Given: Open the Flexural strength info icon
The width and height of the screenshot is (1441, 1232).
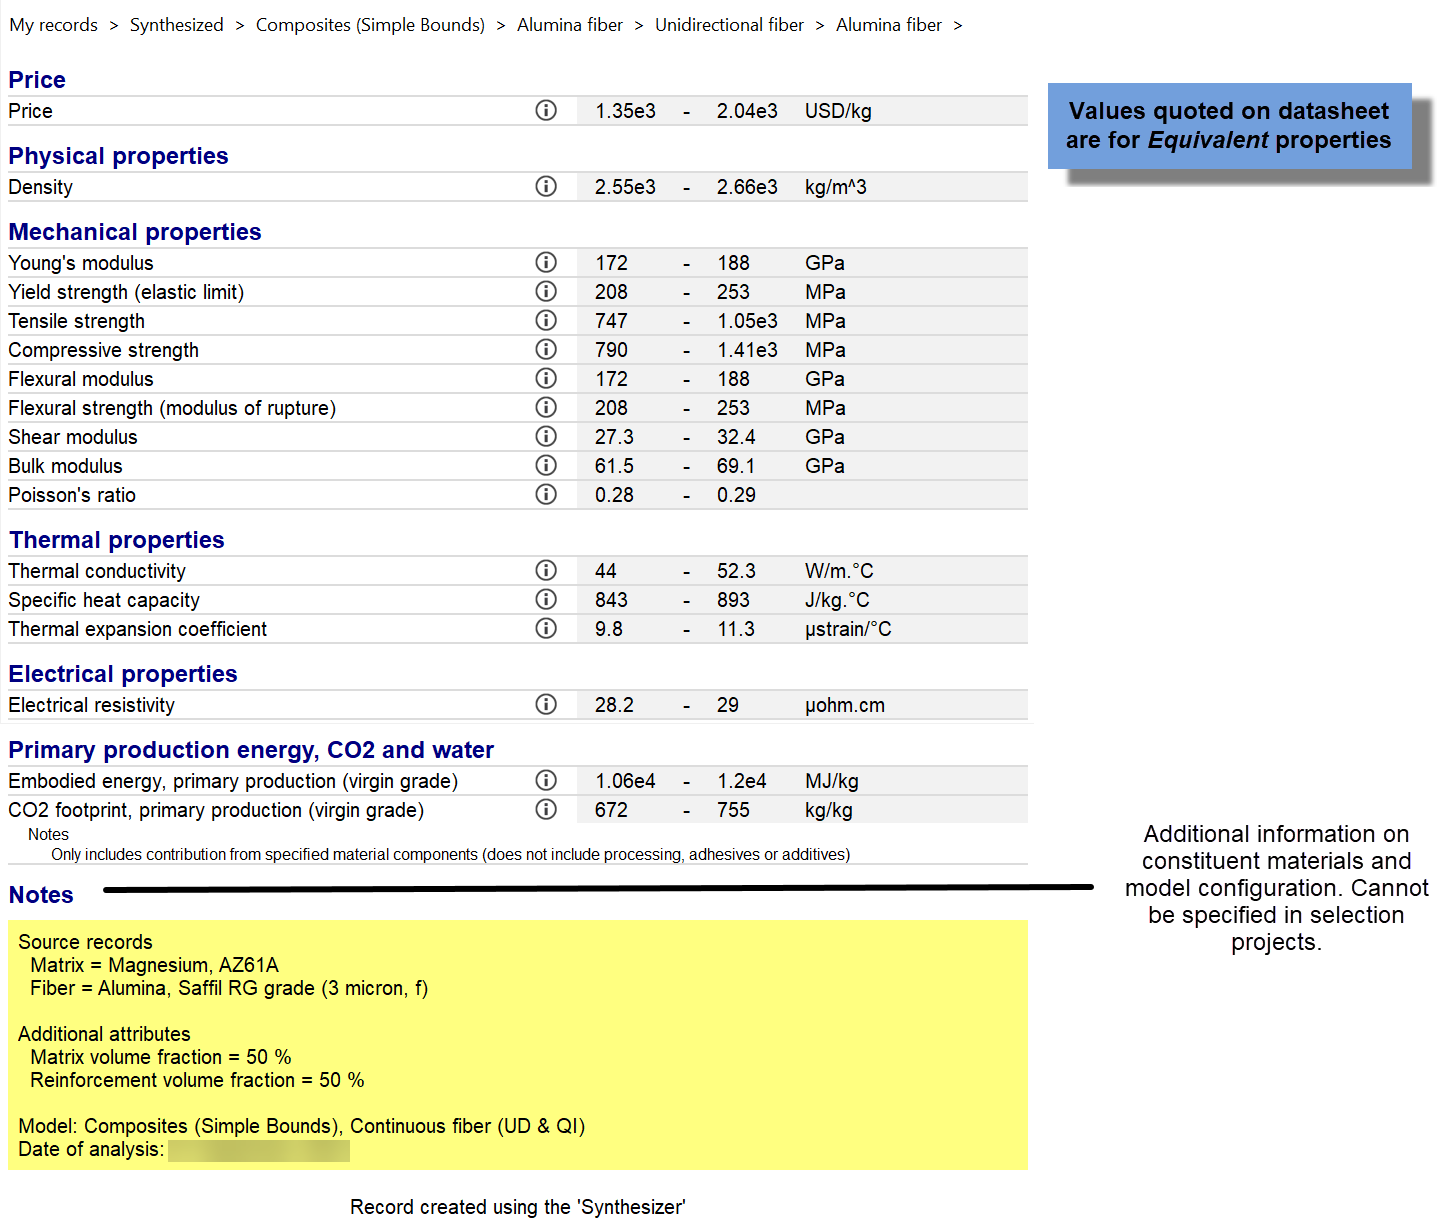Looking at the screenshot, I should [x=546, y=407].
